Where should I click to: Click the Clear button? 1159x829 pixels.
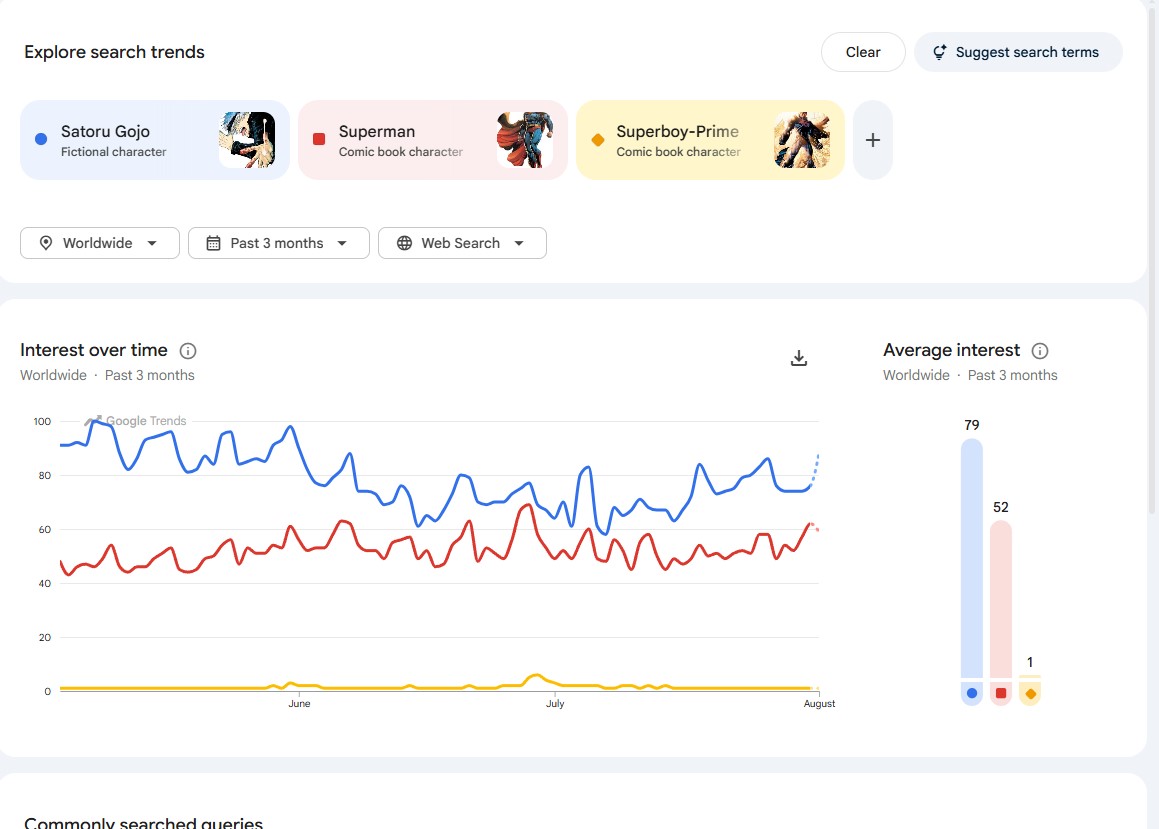(863, 52)
